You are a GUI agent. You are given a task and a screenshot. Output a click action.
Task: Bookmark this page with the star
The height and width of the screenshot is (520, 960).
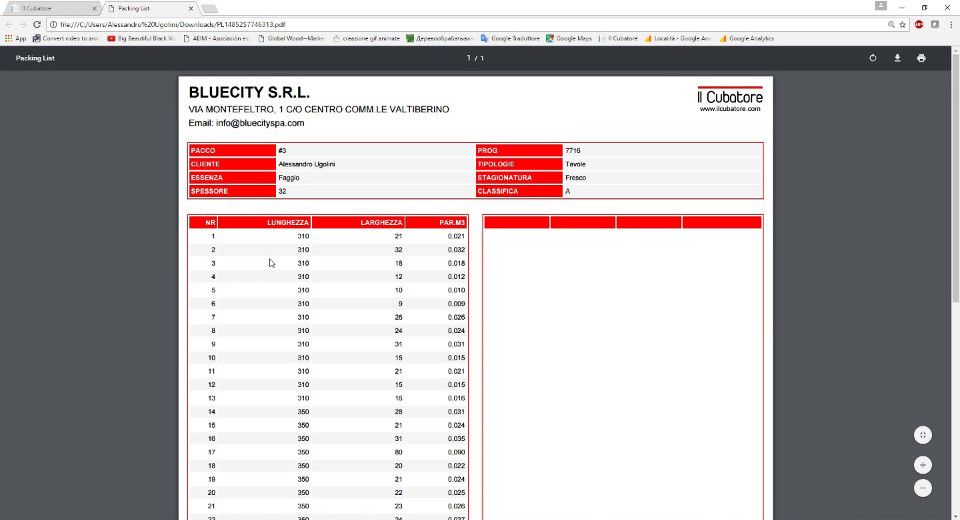click(902, 24)
